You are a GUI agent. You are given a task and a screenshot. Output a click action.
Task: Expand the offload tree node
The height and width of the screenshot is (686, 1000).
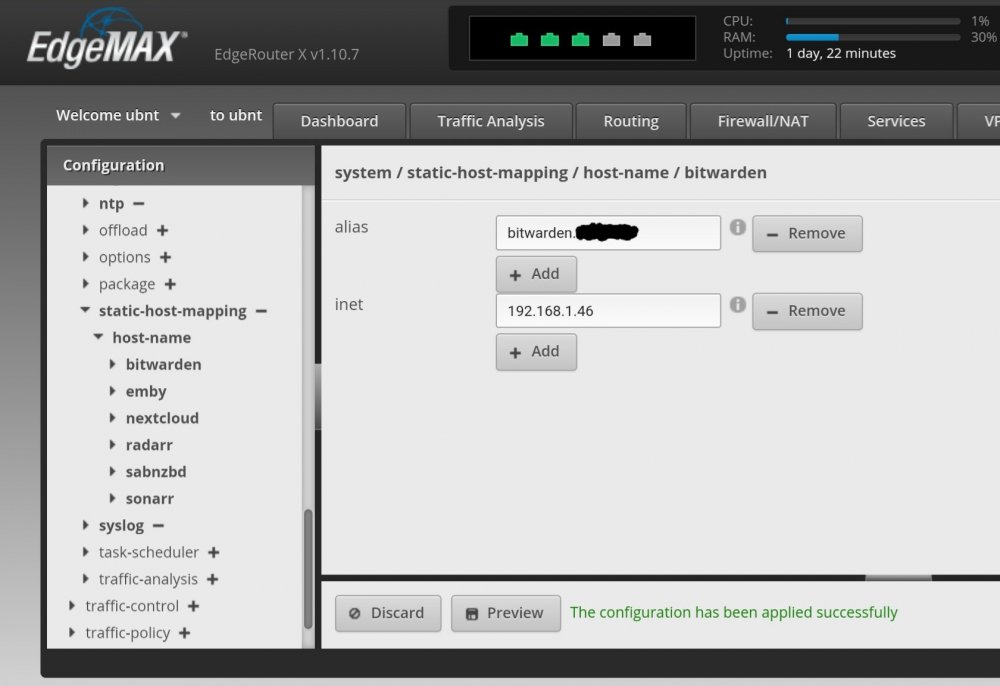[x=85, y=230]
